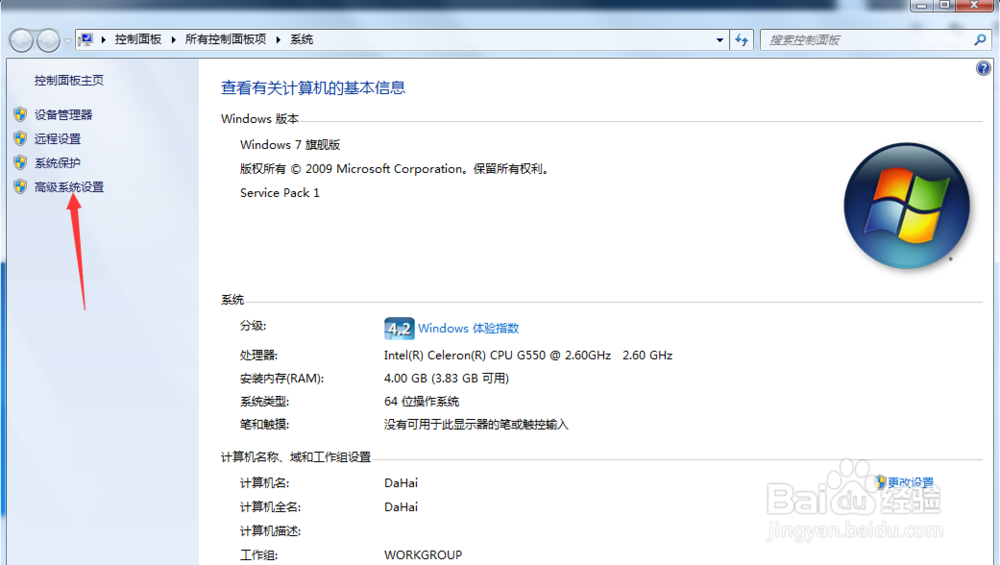1000x565 pixels.
Task: Open 远程设置 link
Action: [x=57, y=139]
